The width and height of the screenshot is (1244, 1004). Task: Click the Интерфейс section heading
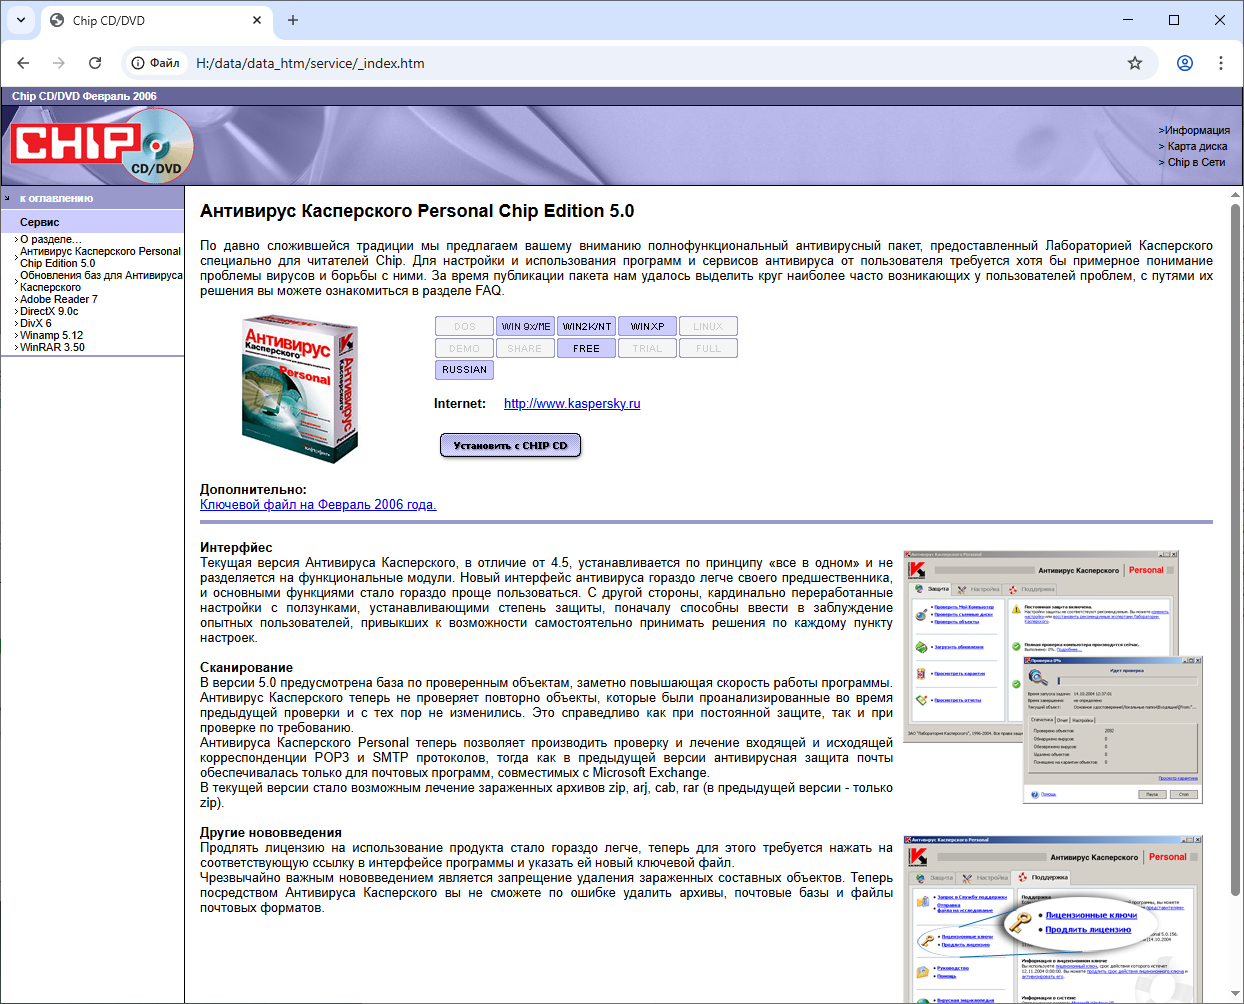pyautogui.click(x=236, y=547)
